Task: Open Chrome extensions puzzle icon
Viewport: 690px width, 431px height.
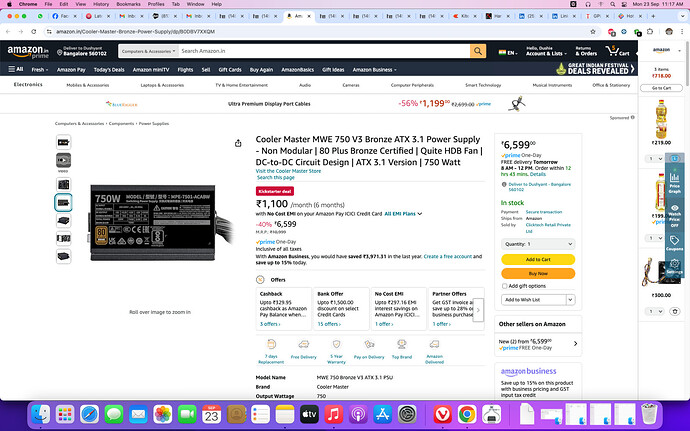Action: click(x=650, y=32)
